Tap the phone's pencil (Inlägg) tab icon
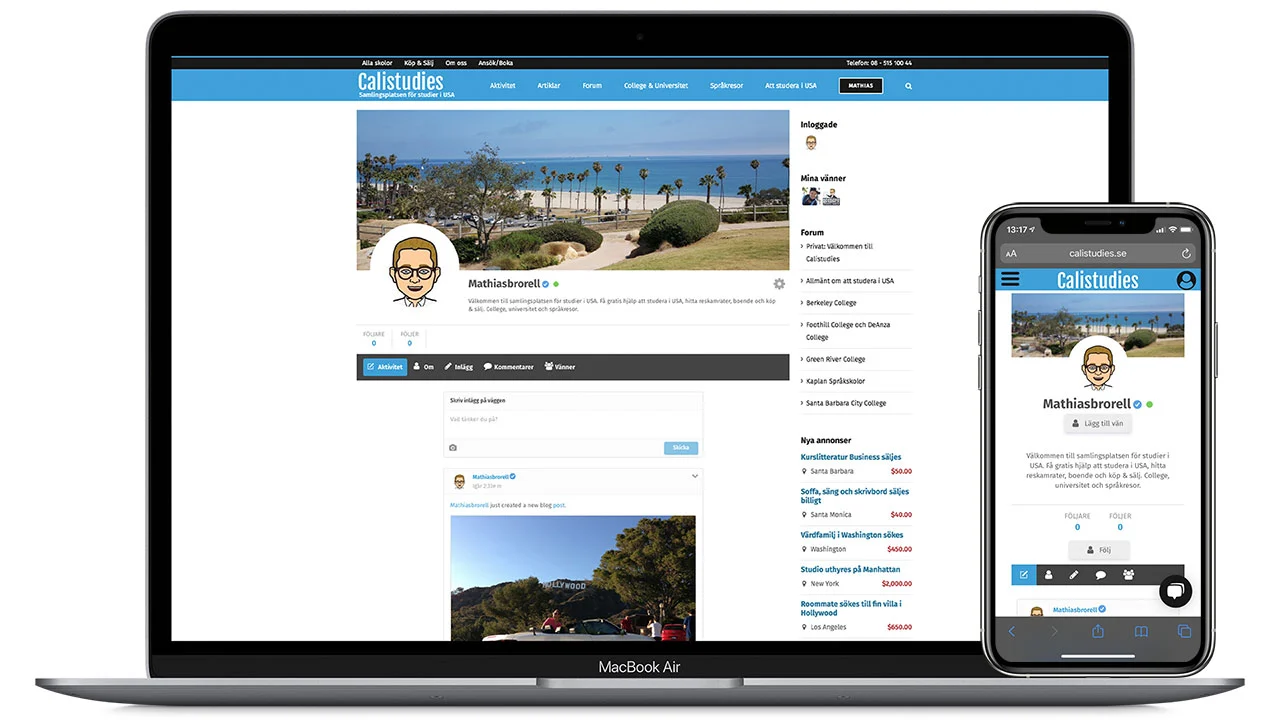This screenshot has height=720, width=1280. click(1074, 575)
